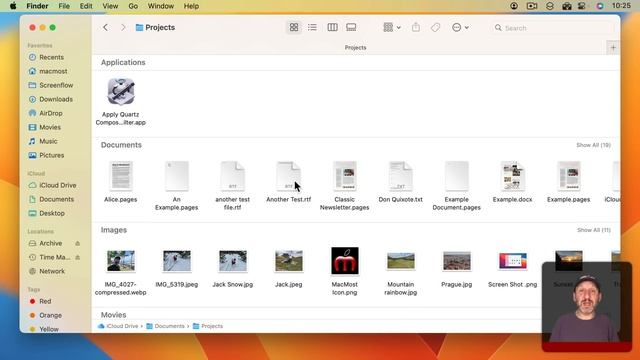Select An Example.pages document
This screenshot has width=640, height=360.
click(177, 176)
